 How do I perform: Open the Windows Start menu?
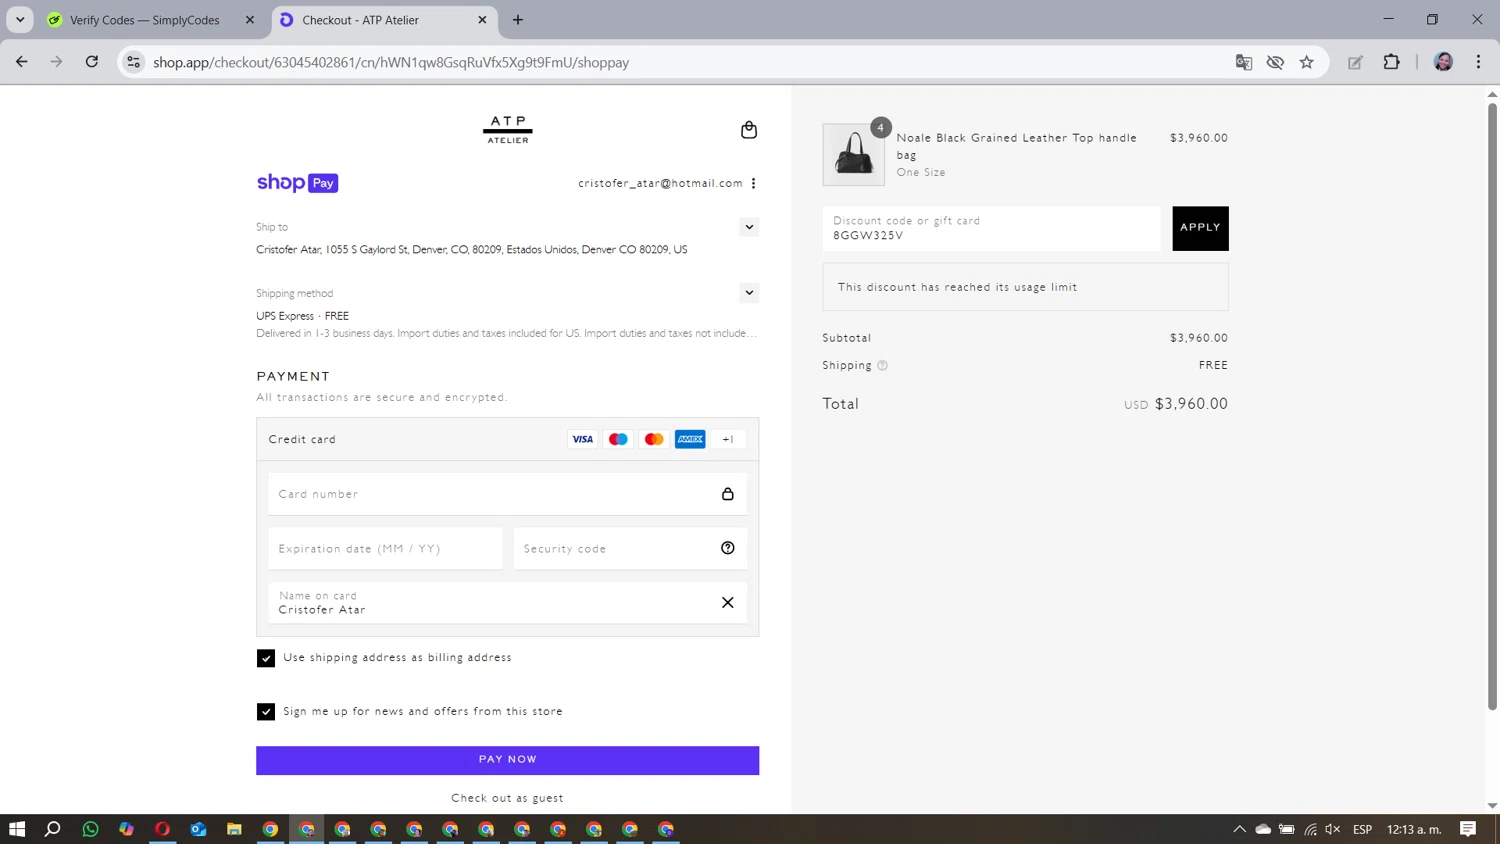17,829
